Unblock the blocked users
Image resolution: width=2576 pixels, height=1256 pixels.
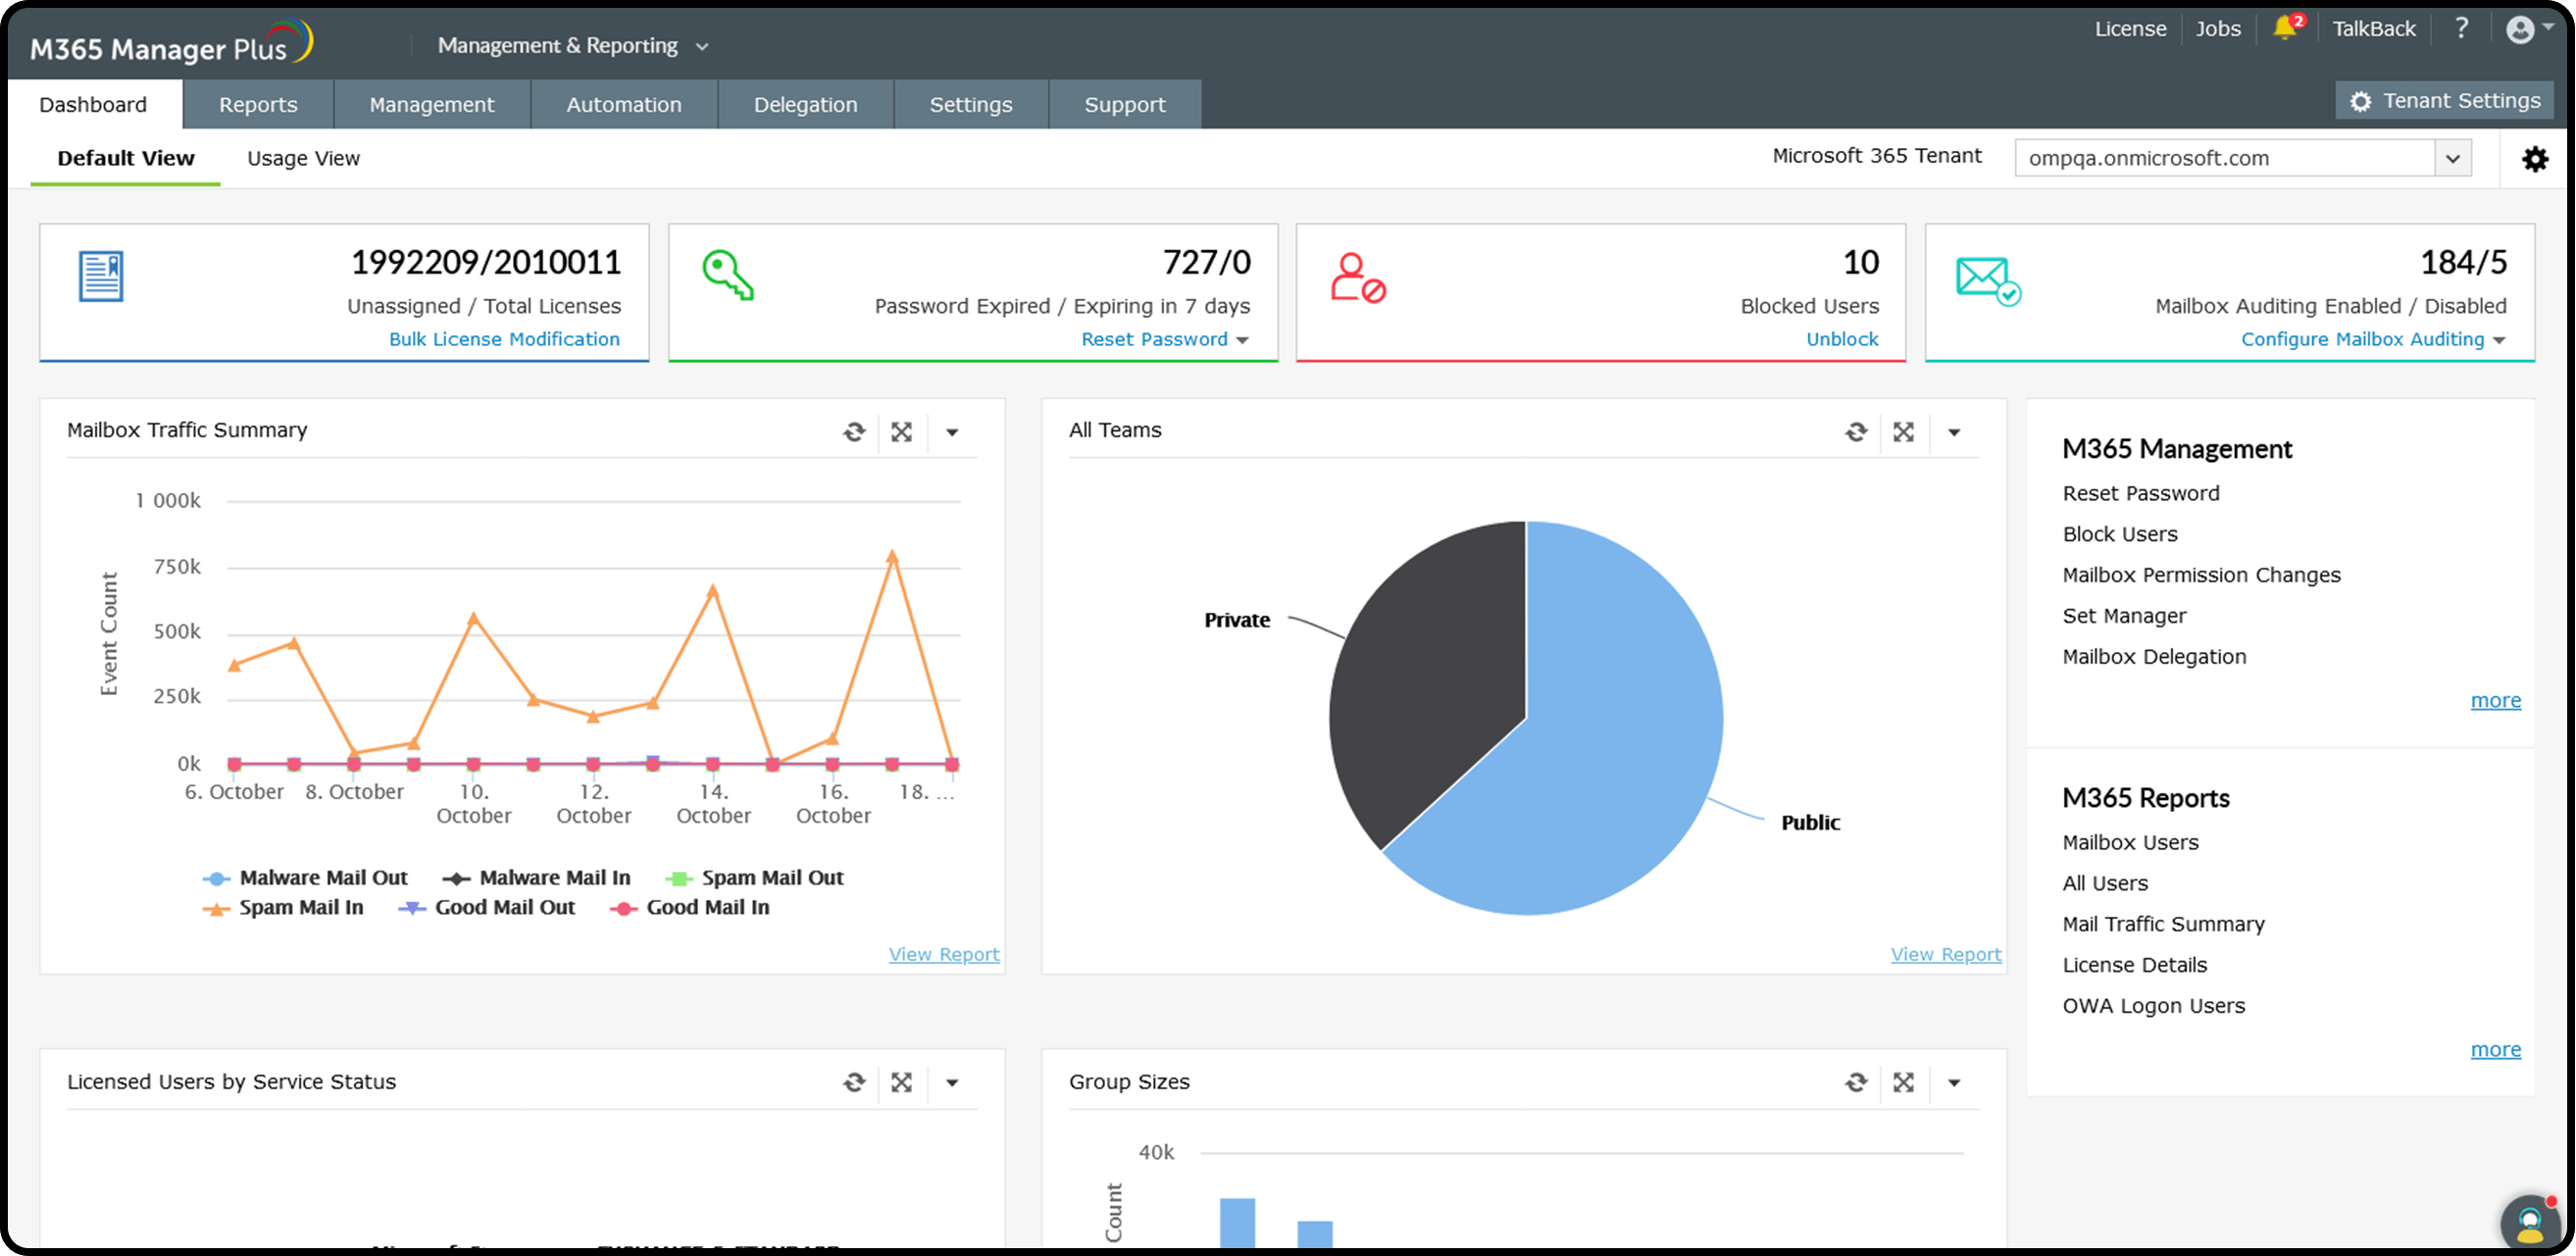point(1842,340)
